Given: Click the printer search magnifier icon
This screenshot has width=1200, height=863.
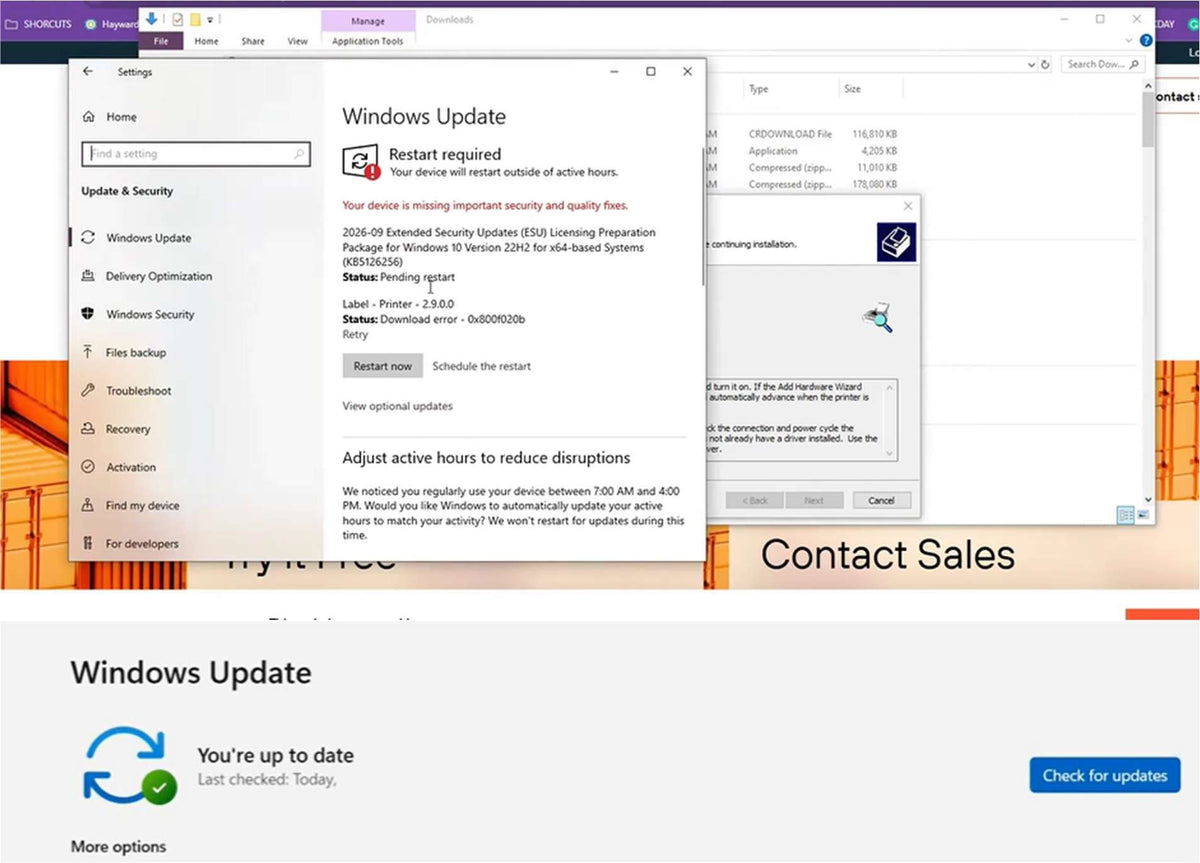Looking at the screenshot, I should tap(877, 316).
